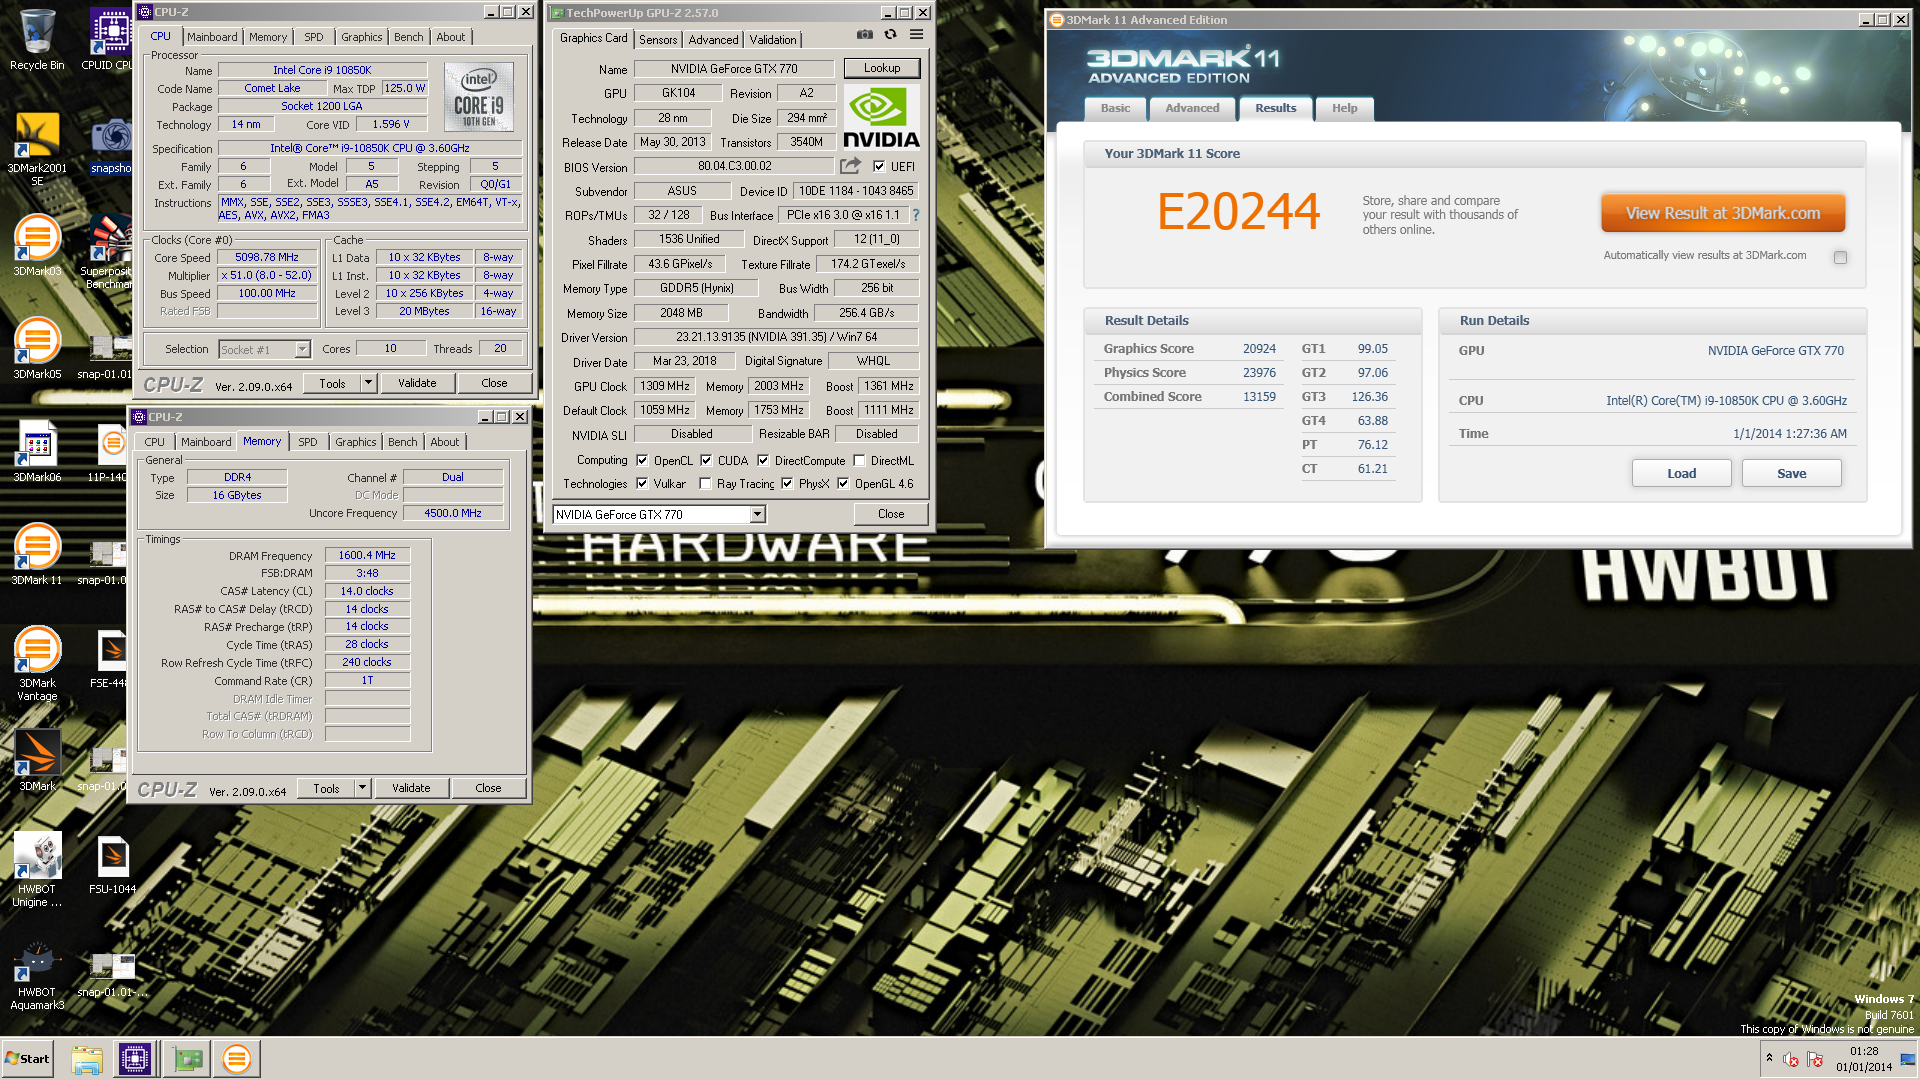Click the Bus Interface question mark icon
Viewport: 1920px width, 1080px height.
point(915,215)
